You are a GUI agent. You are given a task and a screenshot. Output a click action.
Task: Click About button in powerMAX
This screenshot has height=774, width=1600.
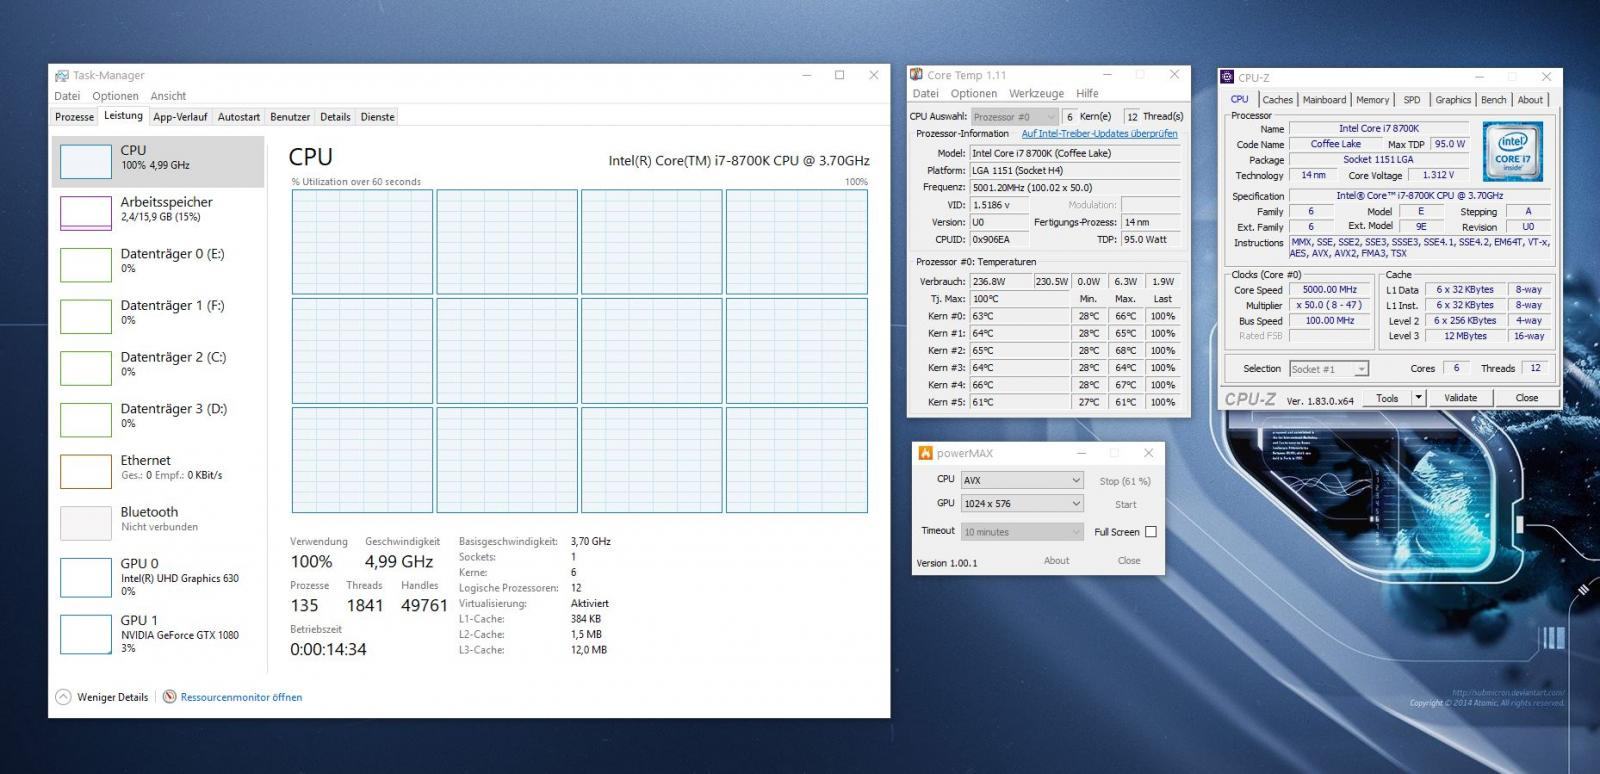coord(1057,561)
